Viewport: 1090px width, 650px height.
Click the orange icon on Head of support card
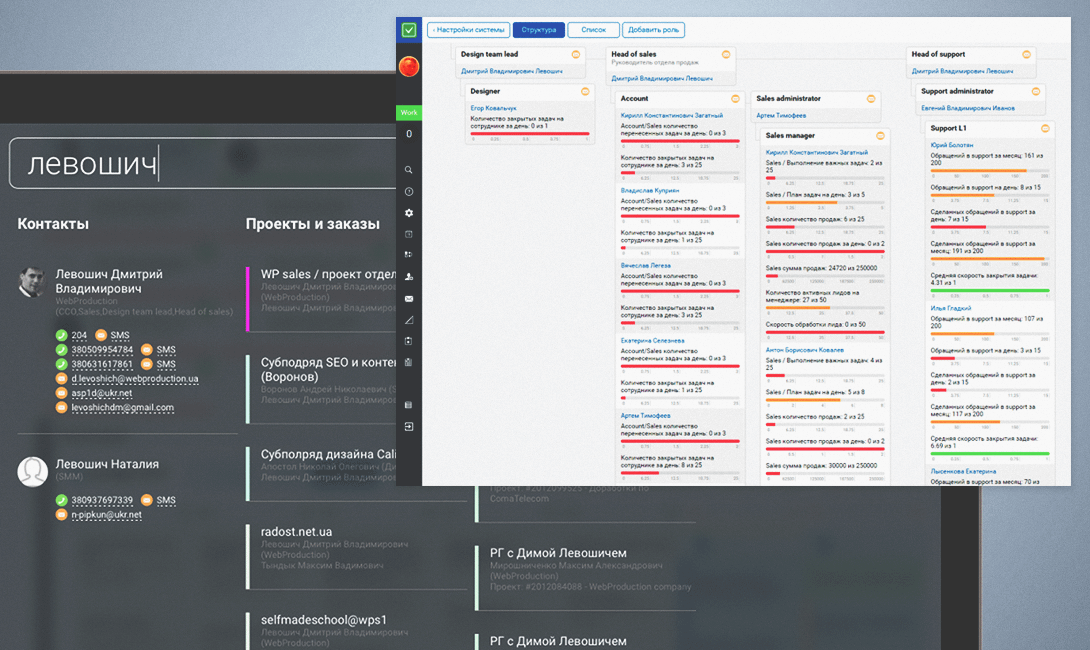pyautogui.click(x=1026, y=54)
